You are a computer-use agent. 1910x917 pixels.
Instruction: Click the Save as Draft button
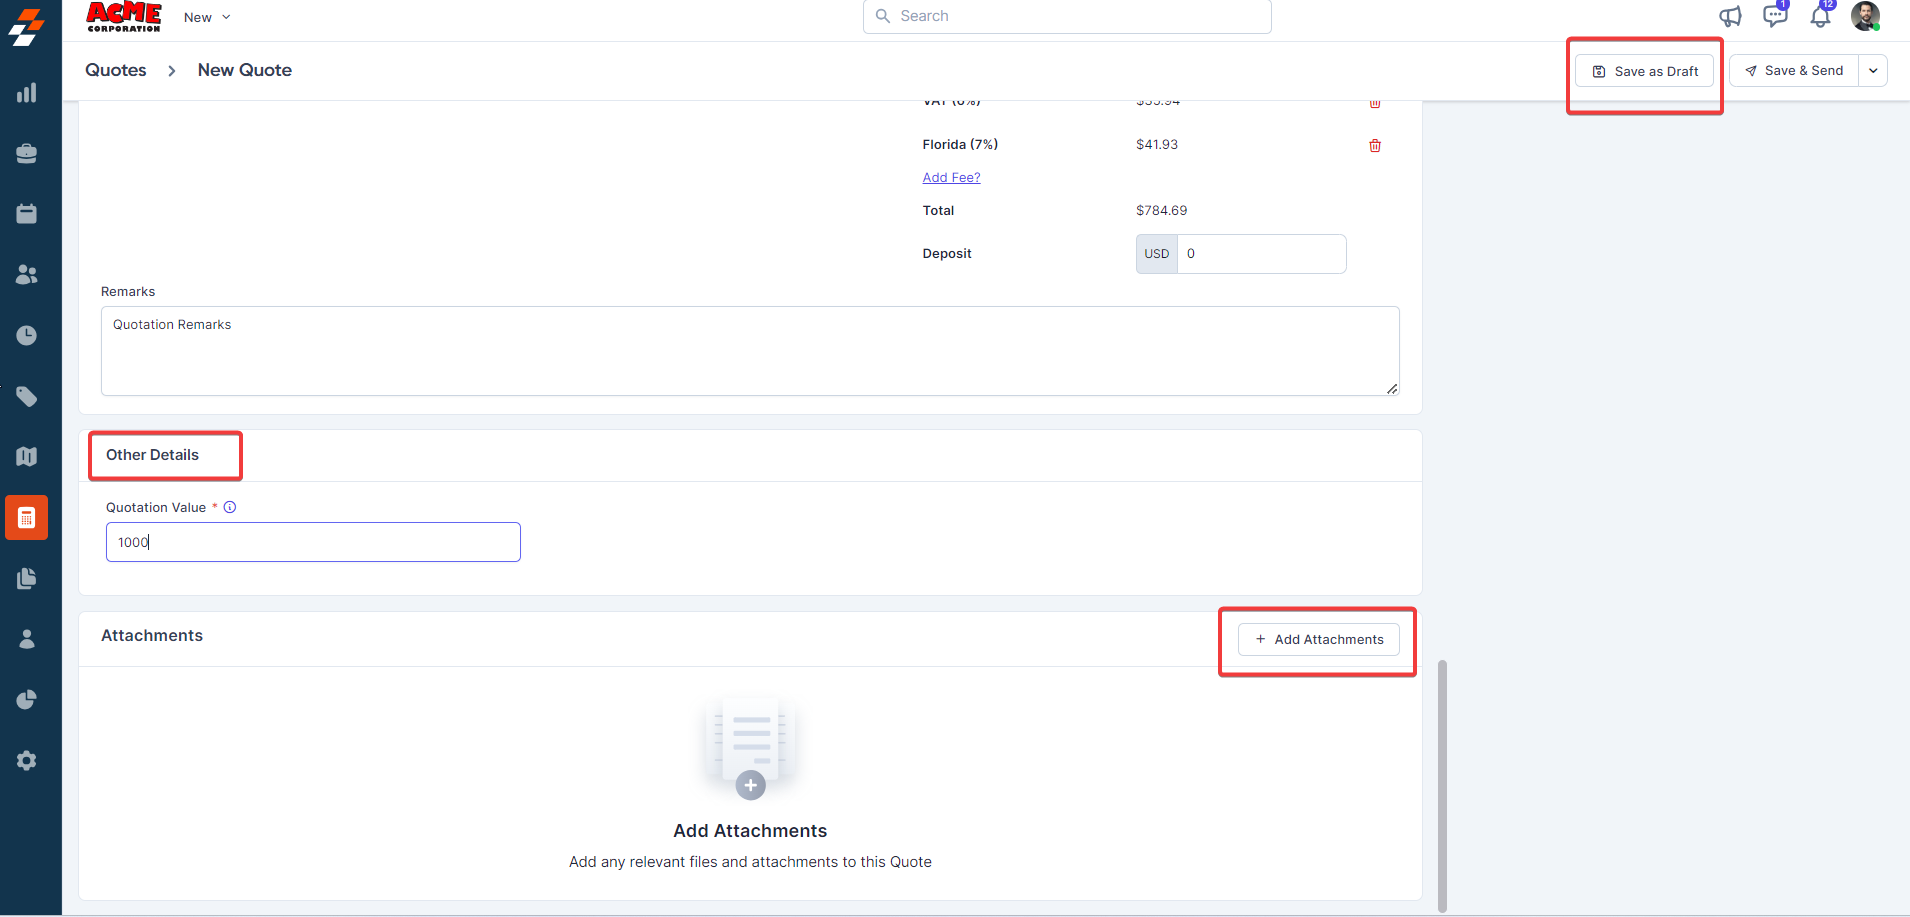tap(1645, 71)
